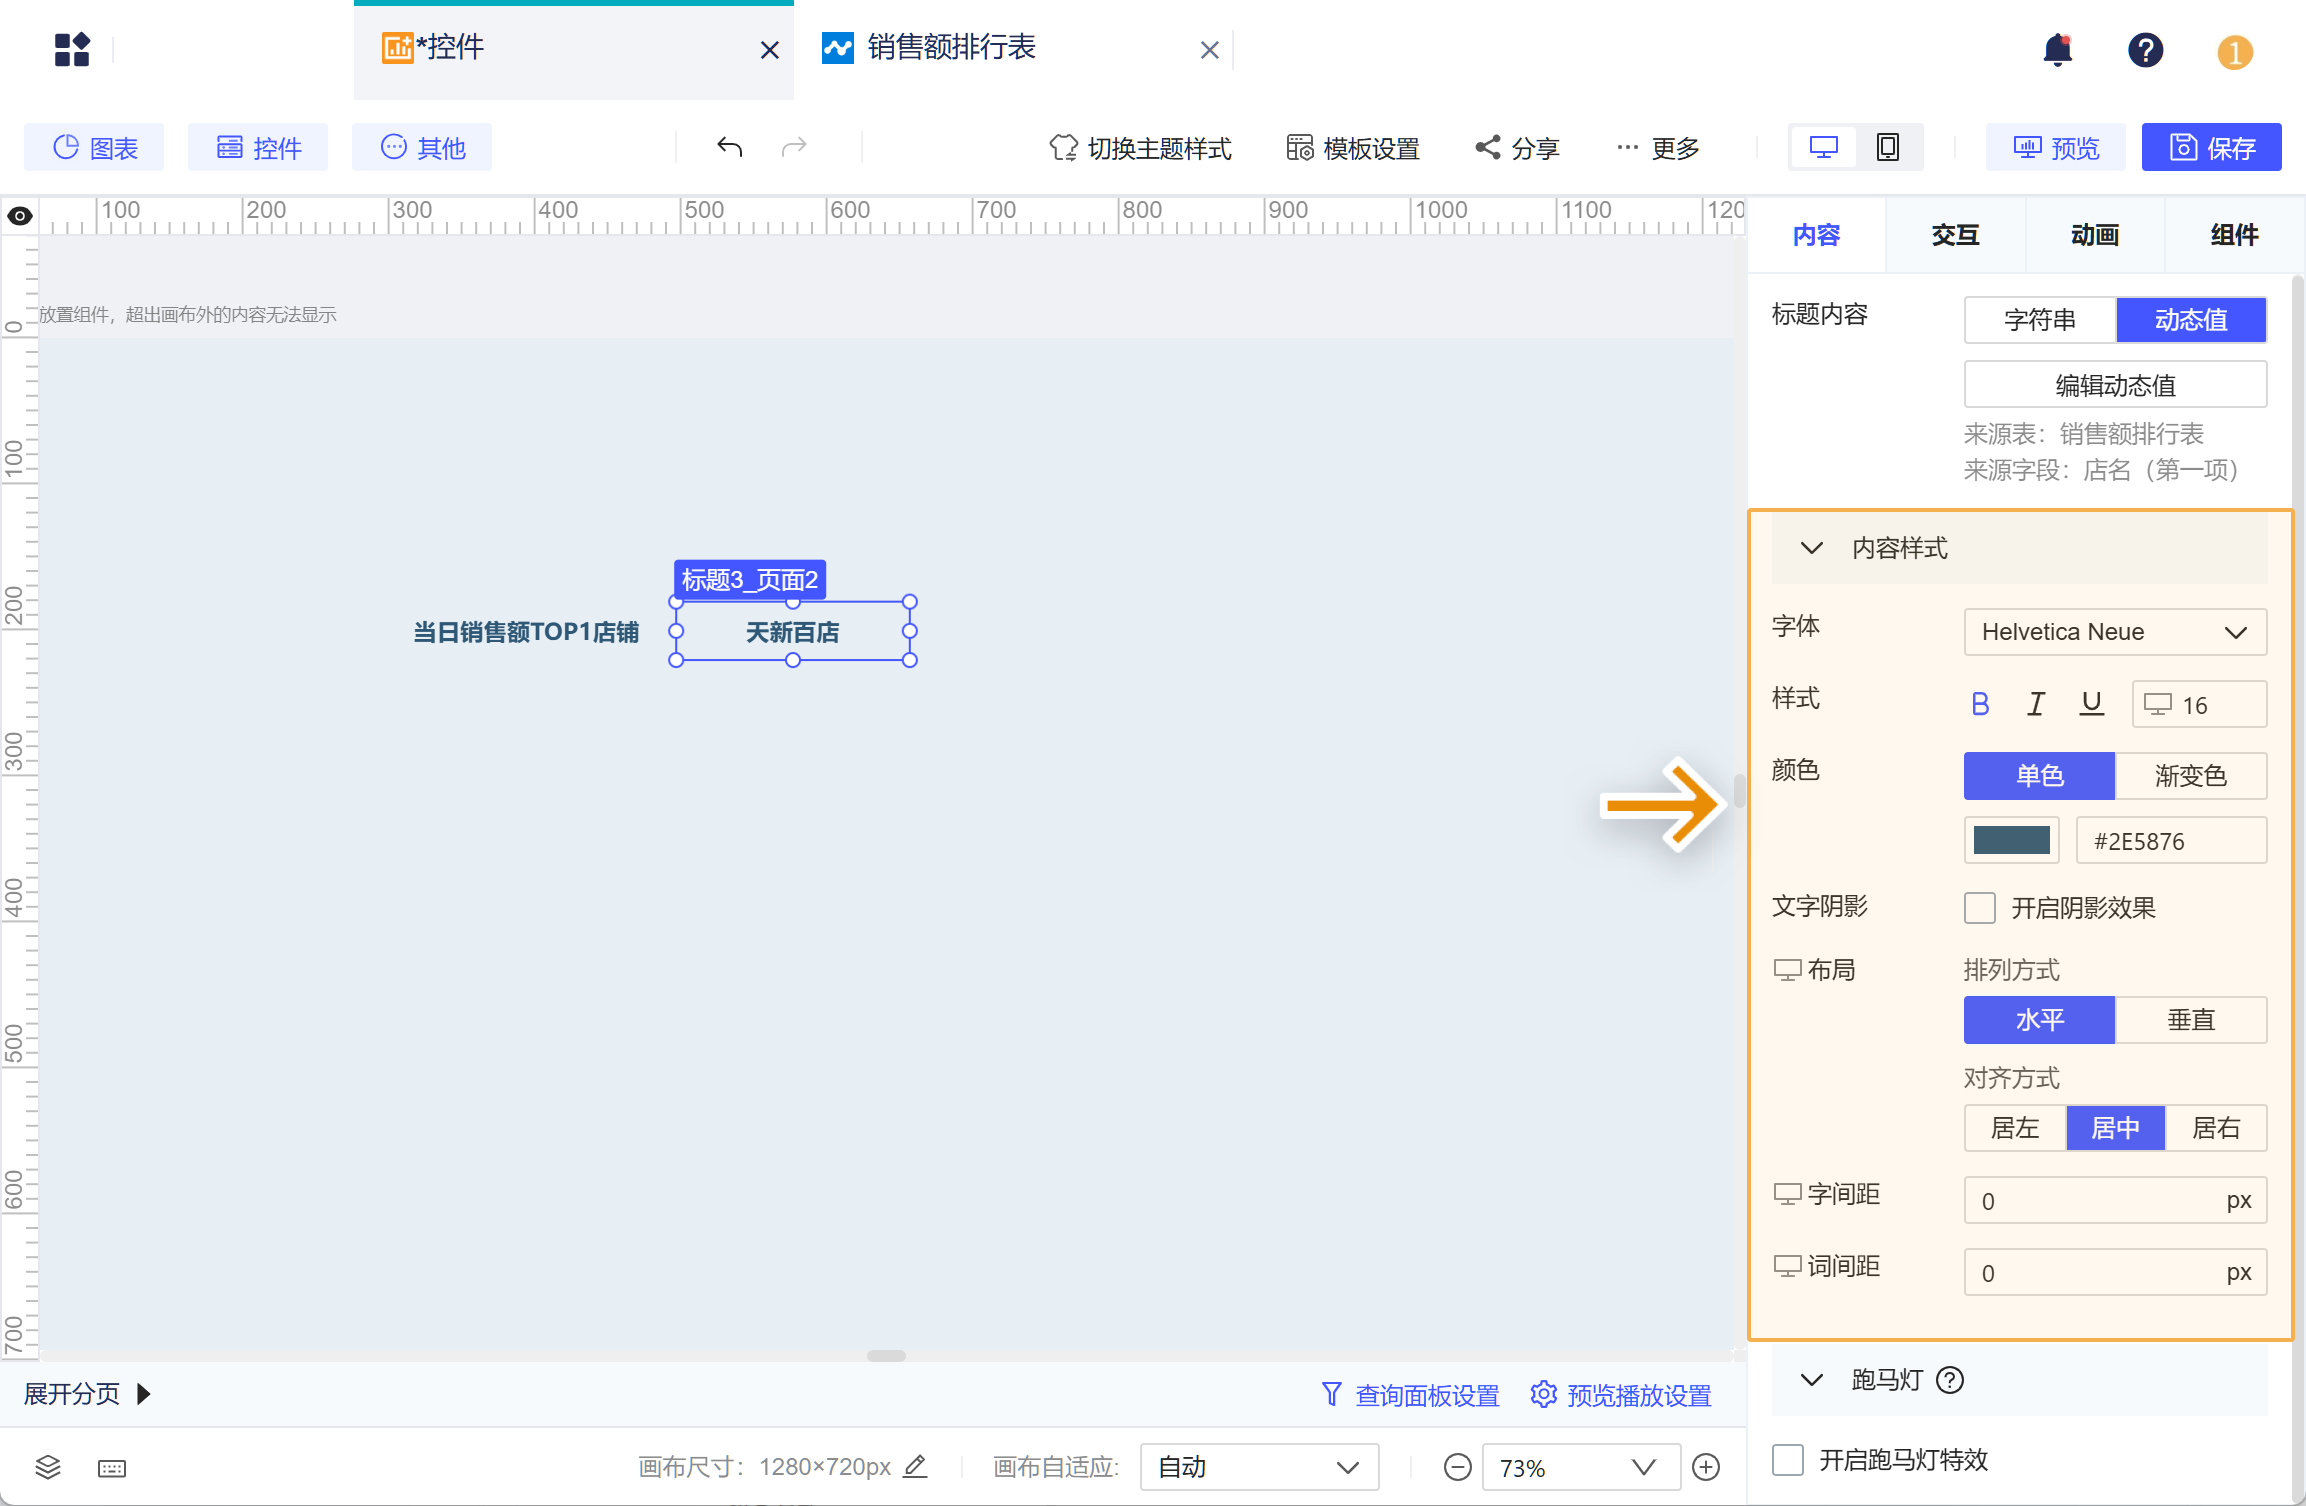Click the 保存 button
Image resolution: width=2306 pixels, height=1506 pixels.
2210,148
